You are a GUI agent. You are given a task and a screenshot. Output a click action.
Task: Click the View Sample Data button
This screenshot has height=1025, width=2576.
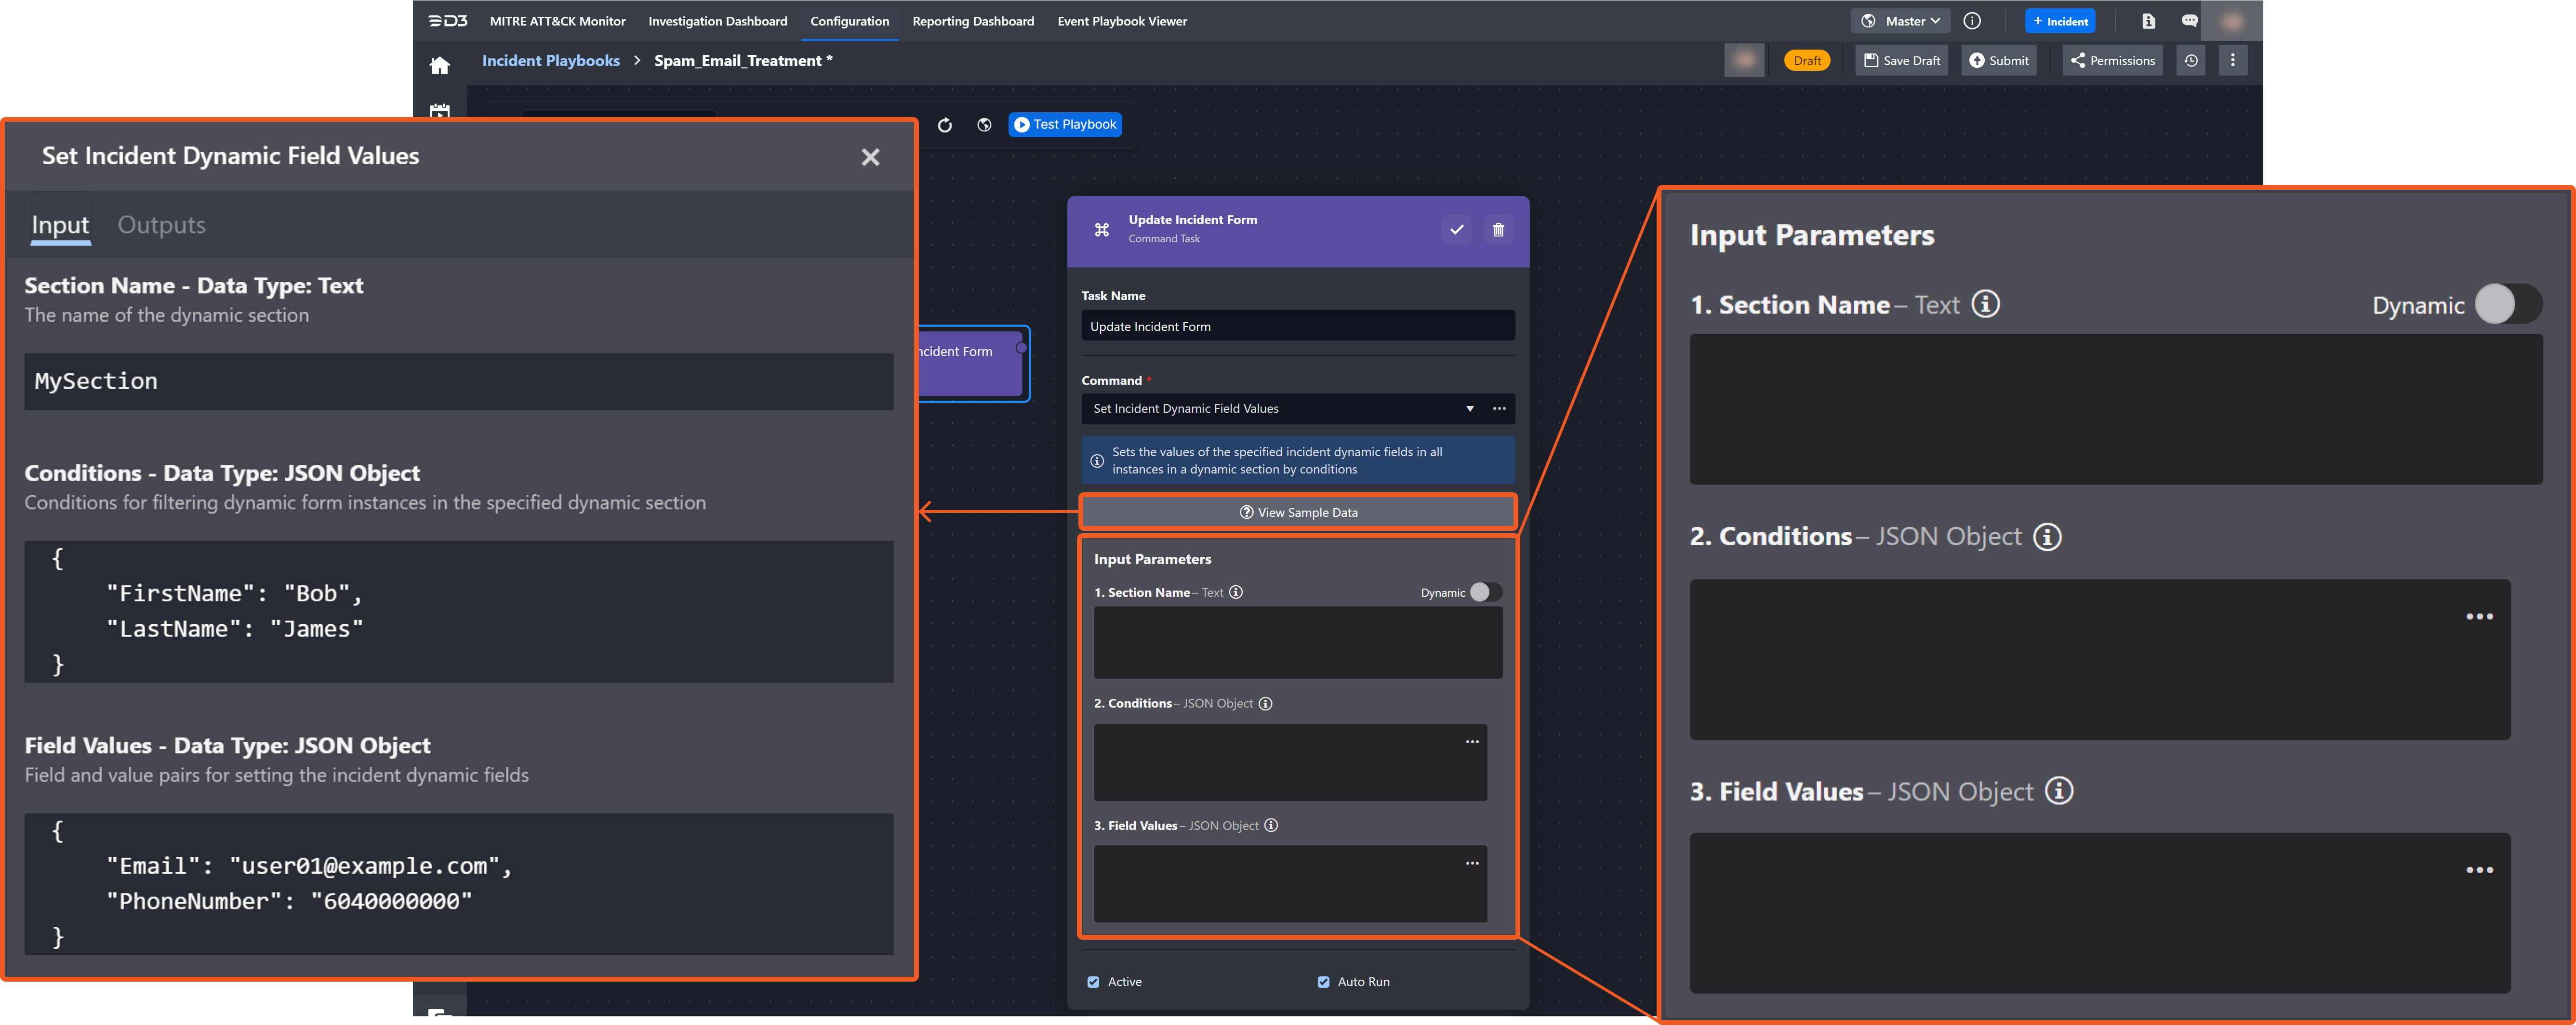(x=1298, y=513)
